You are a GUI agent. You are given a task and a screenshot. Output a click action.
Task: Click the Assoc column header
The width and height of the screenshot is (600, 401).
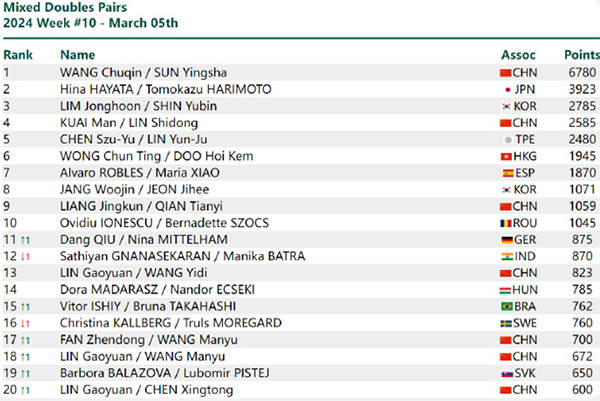tap(518, 55)
